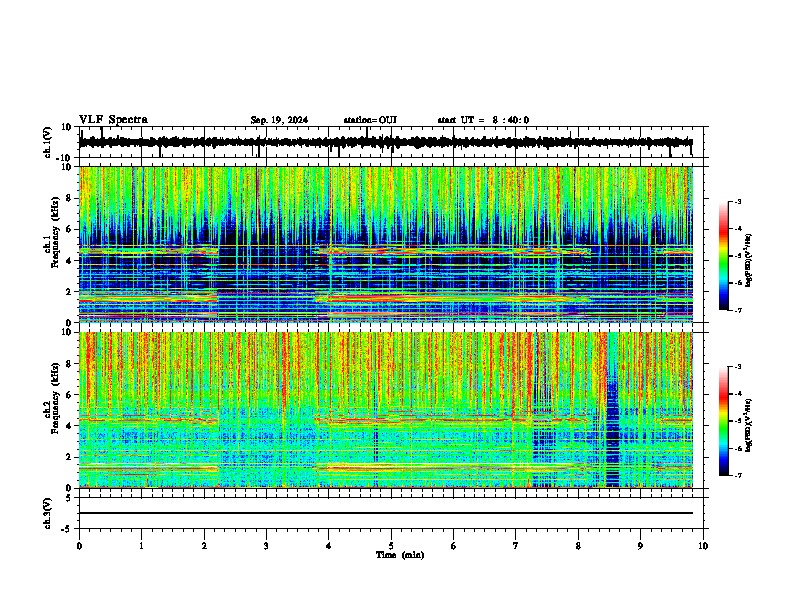Click the "-3" label on the upper color bar
Image resolution: width=792 pixels, height=612 pixels.
click(x=737, y=202)
